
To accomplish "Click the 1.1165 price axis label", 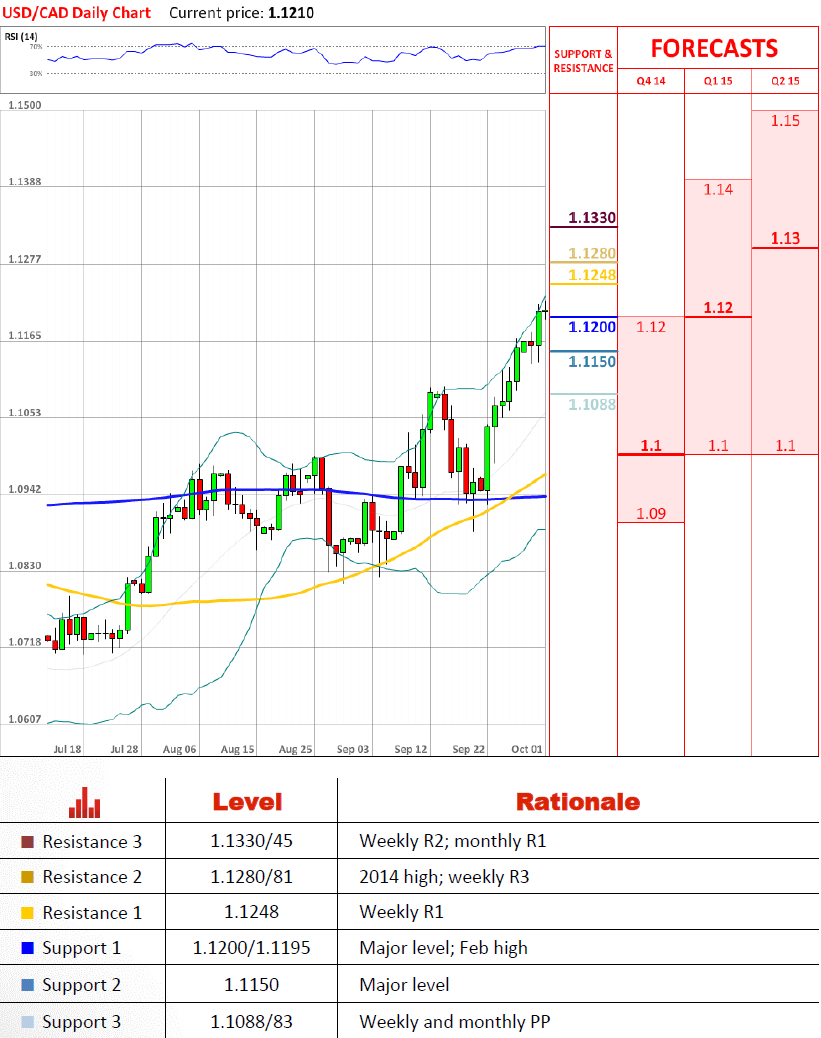I will [24, 336].
